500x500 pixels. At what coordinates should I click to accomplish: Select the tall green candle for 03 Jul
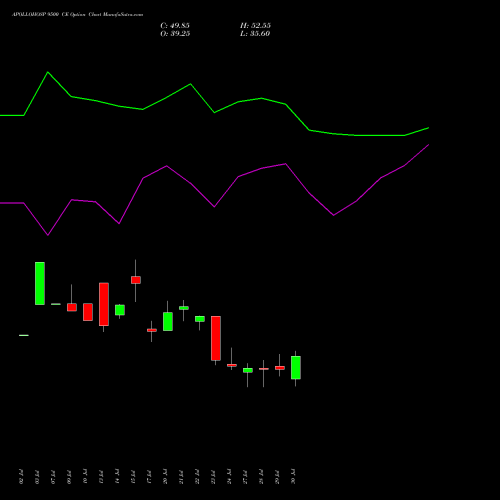40,283
